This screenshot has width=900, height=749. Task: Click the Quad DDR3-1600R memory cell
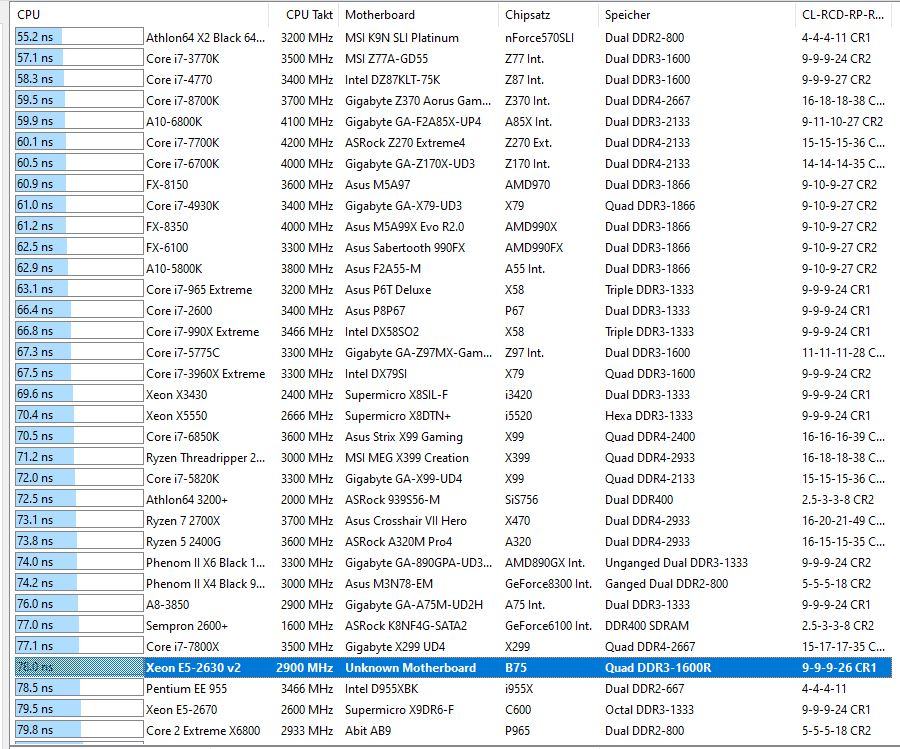658,667
